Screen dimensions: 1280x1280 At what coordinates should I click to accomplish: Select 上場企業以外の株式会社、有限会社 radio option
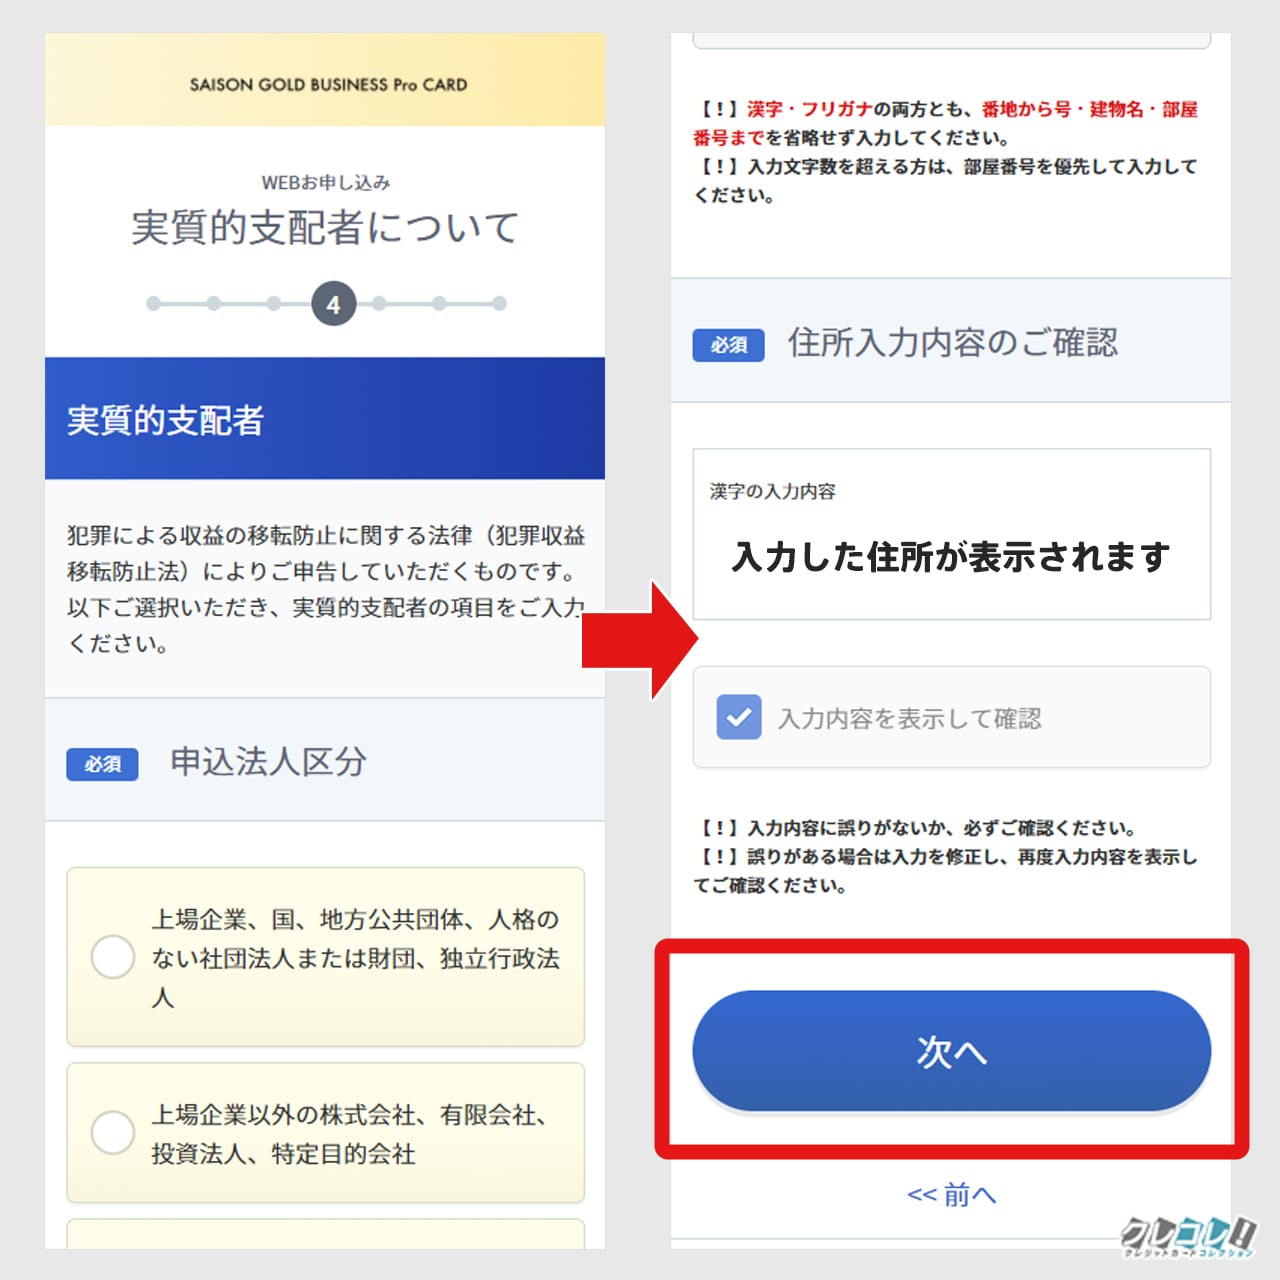click(112, 1133)
